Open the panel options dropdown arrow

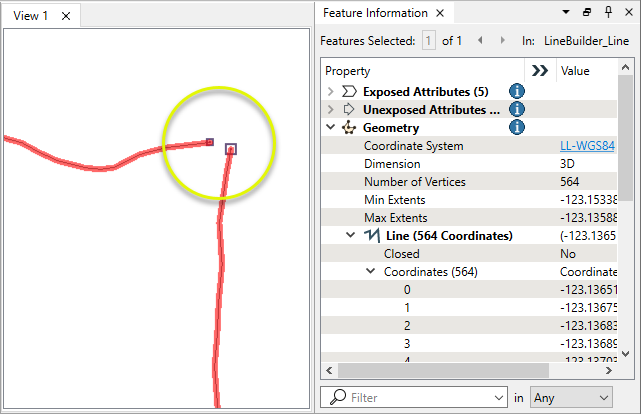point(567,13)
